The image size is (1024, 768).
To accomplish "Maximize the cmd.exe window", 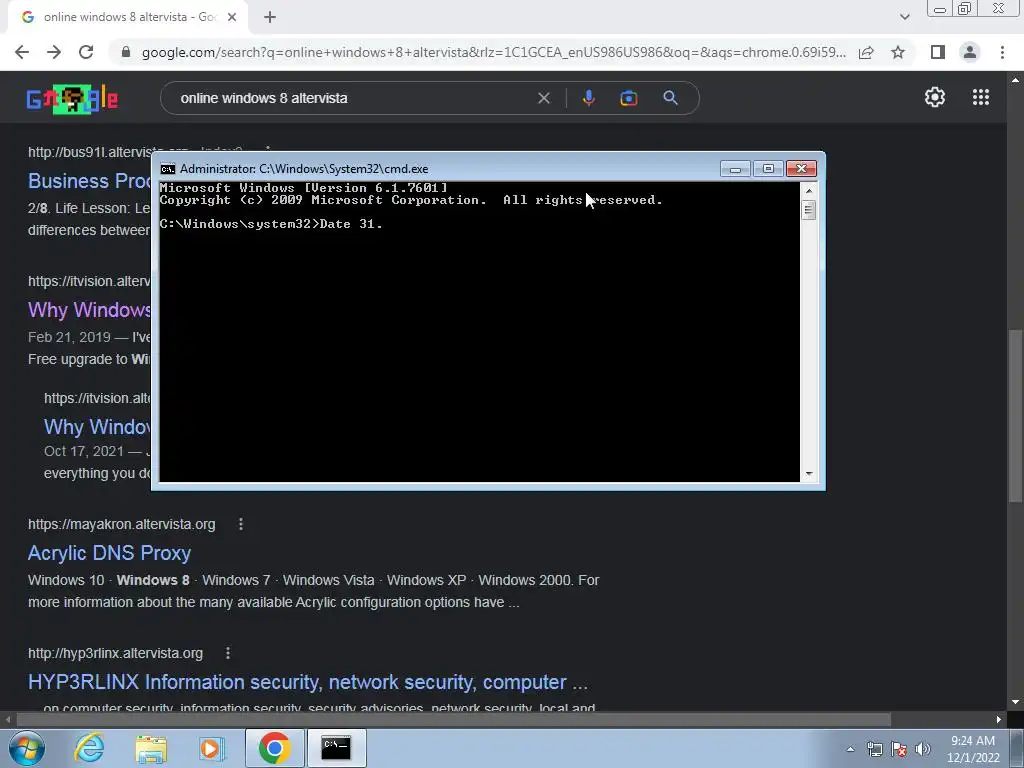I will tap(768, 169).
